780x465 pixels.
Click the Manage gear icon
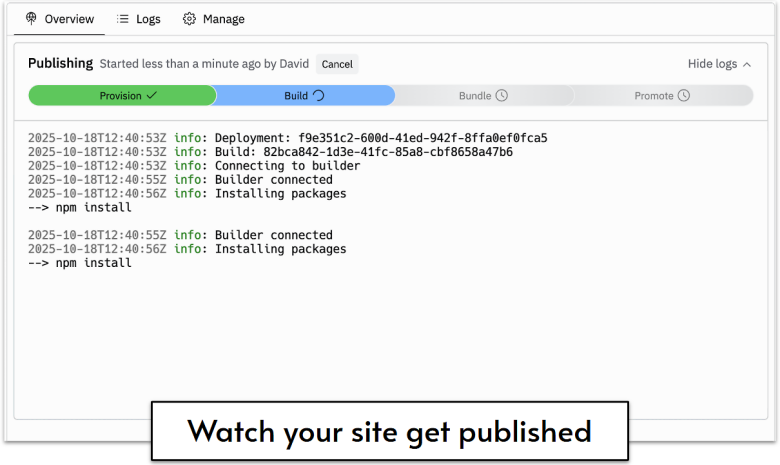(189, 19)
